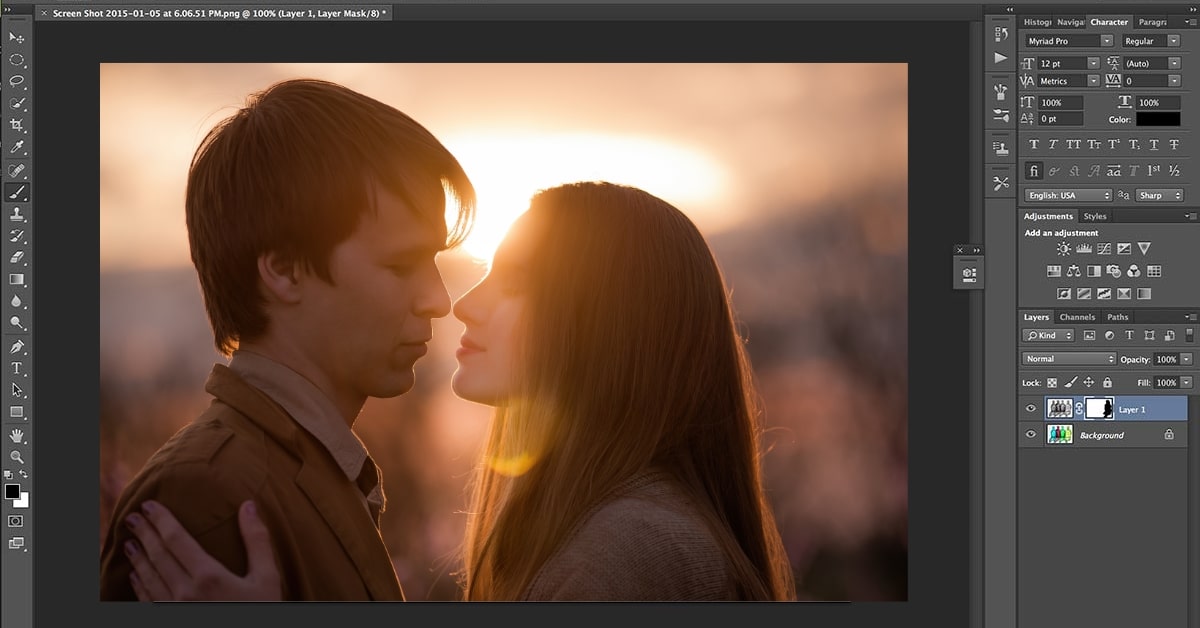
Task: Toggle Faux Bold text style
Action: click(x=1034, y=145)
